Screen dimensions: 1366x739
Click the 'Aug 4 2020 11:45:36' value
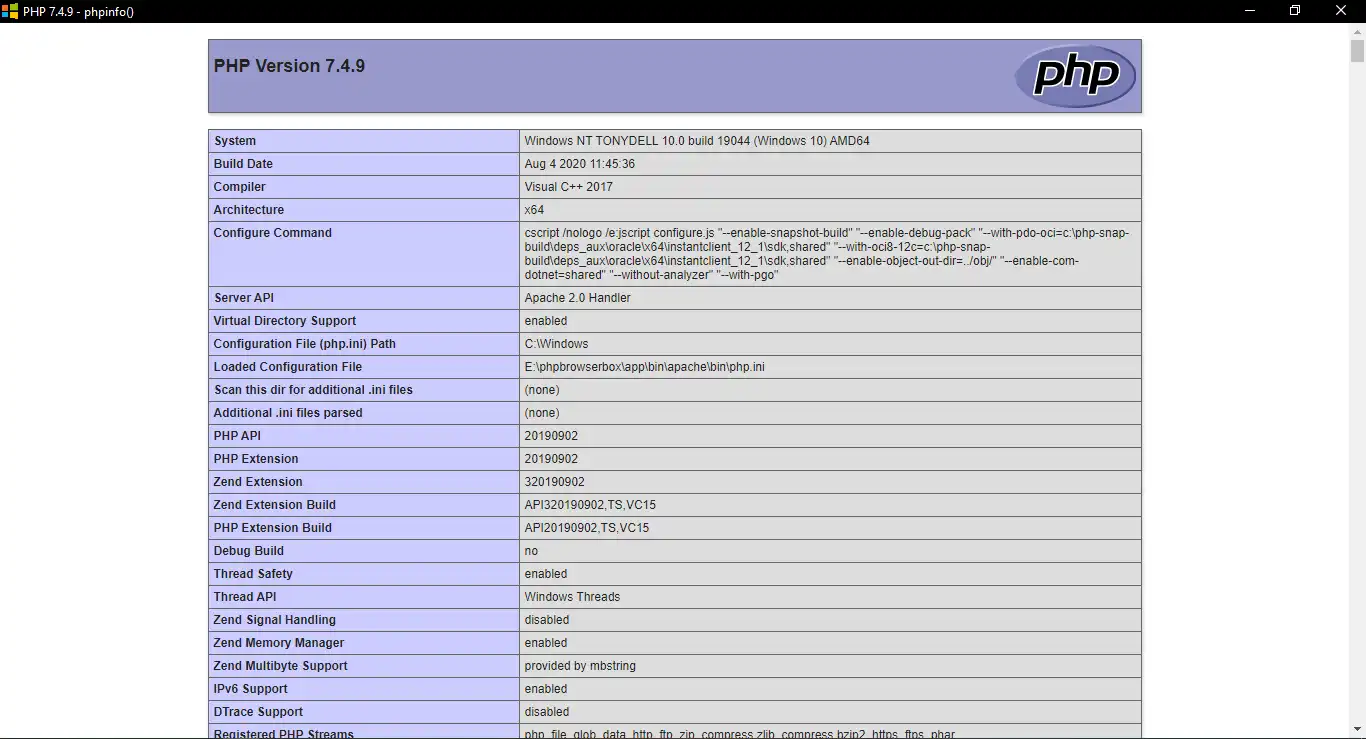(580, 164)
